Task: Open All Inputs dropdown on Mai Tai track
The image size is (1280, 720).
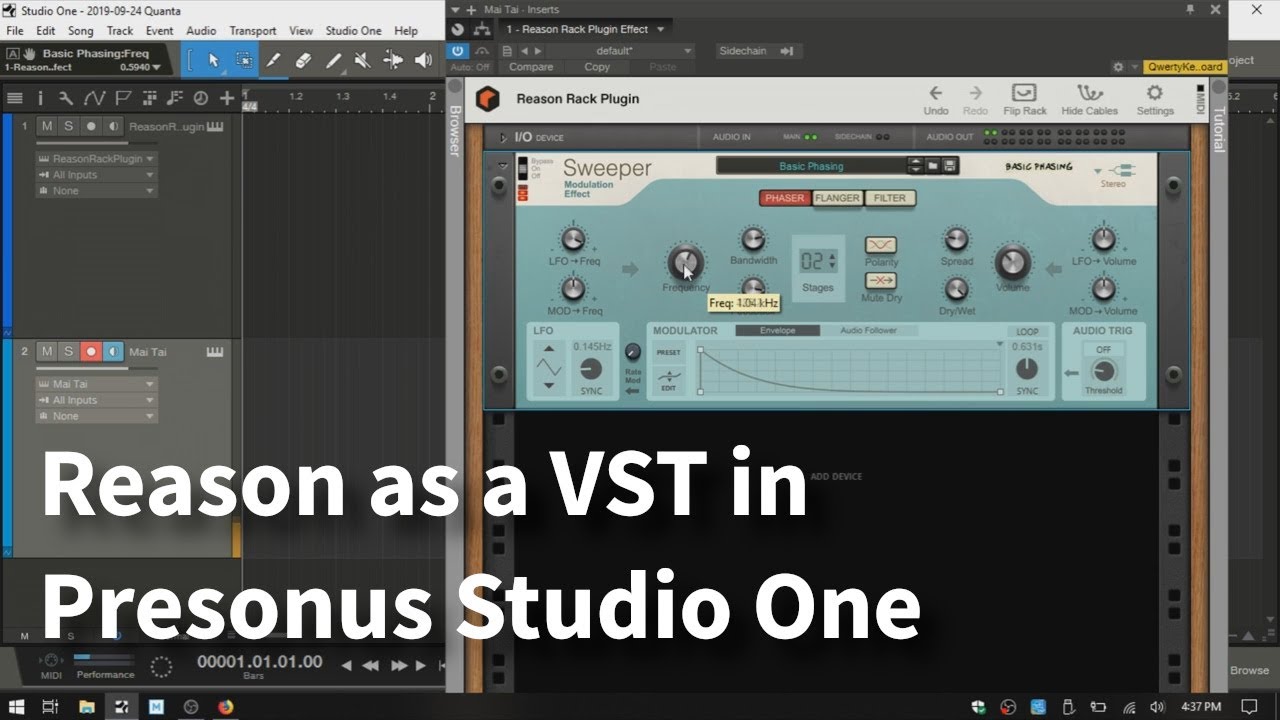Action: pyautogui.click(x=96, y=400)
